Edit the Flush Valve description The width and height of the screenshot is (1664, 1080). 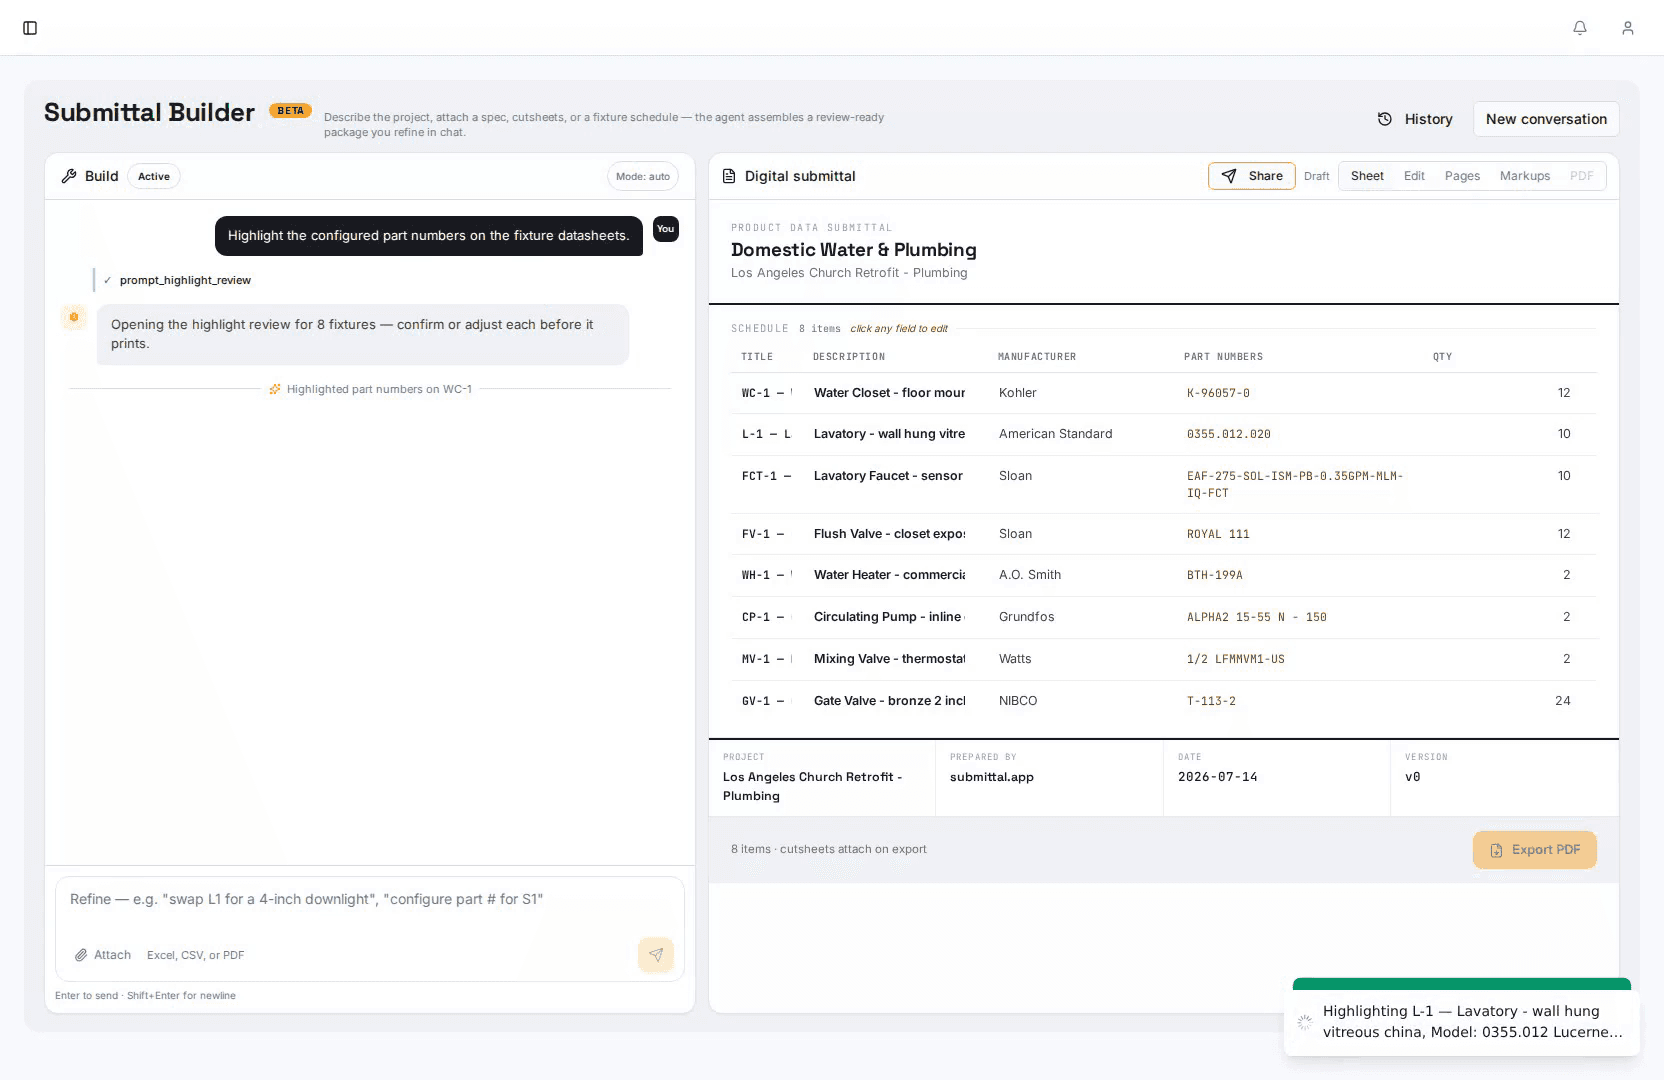(x=889, y=534)
